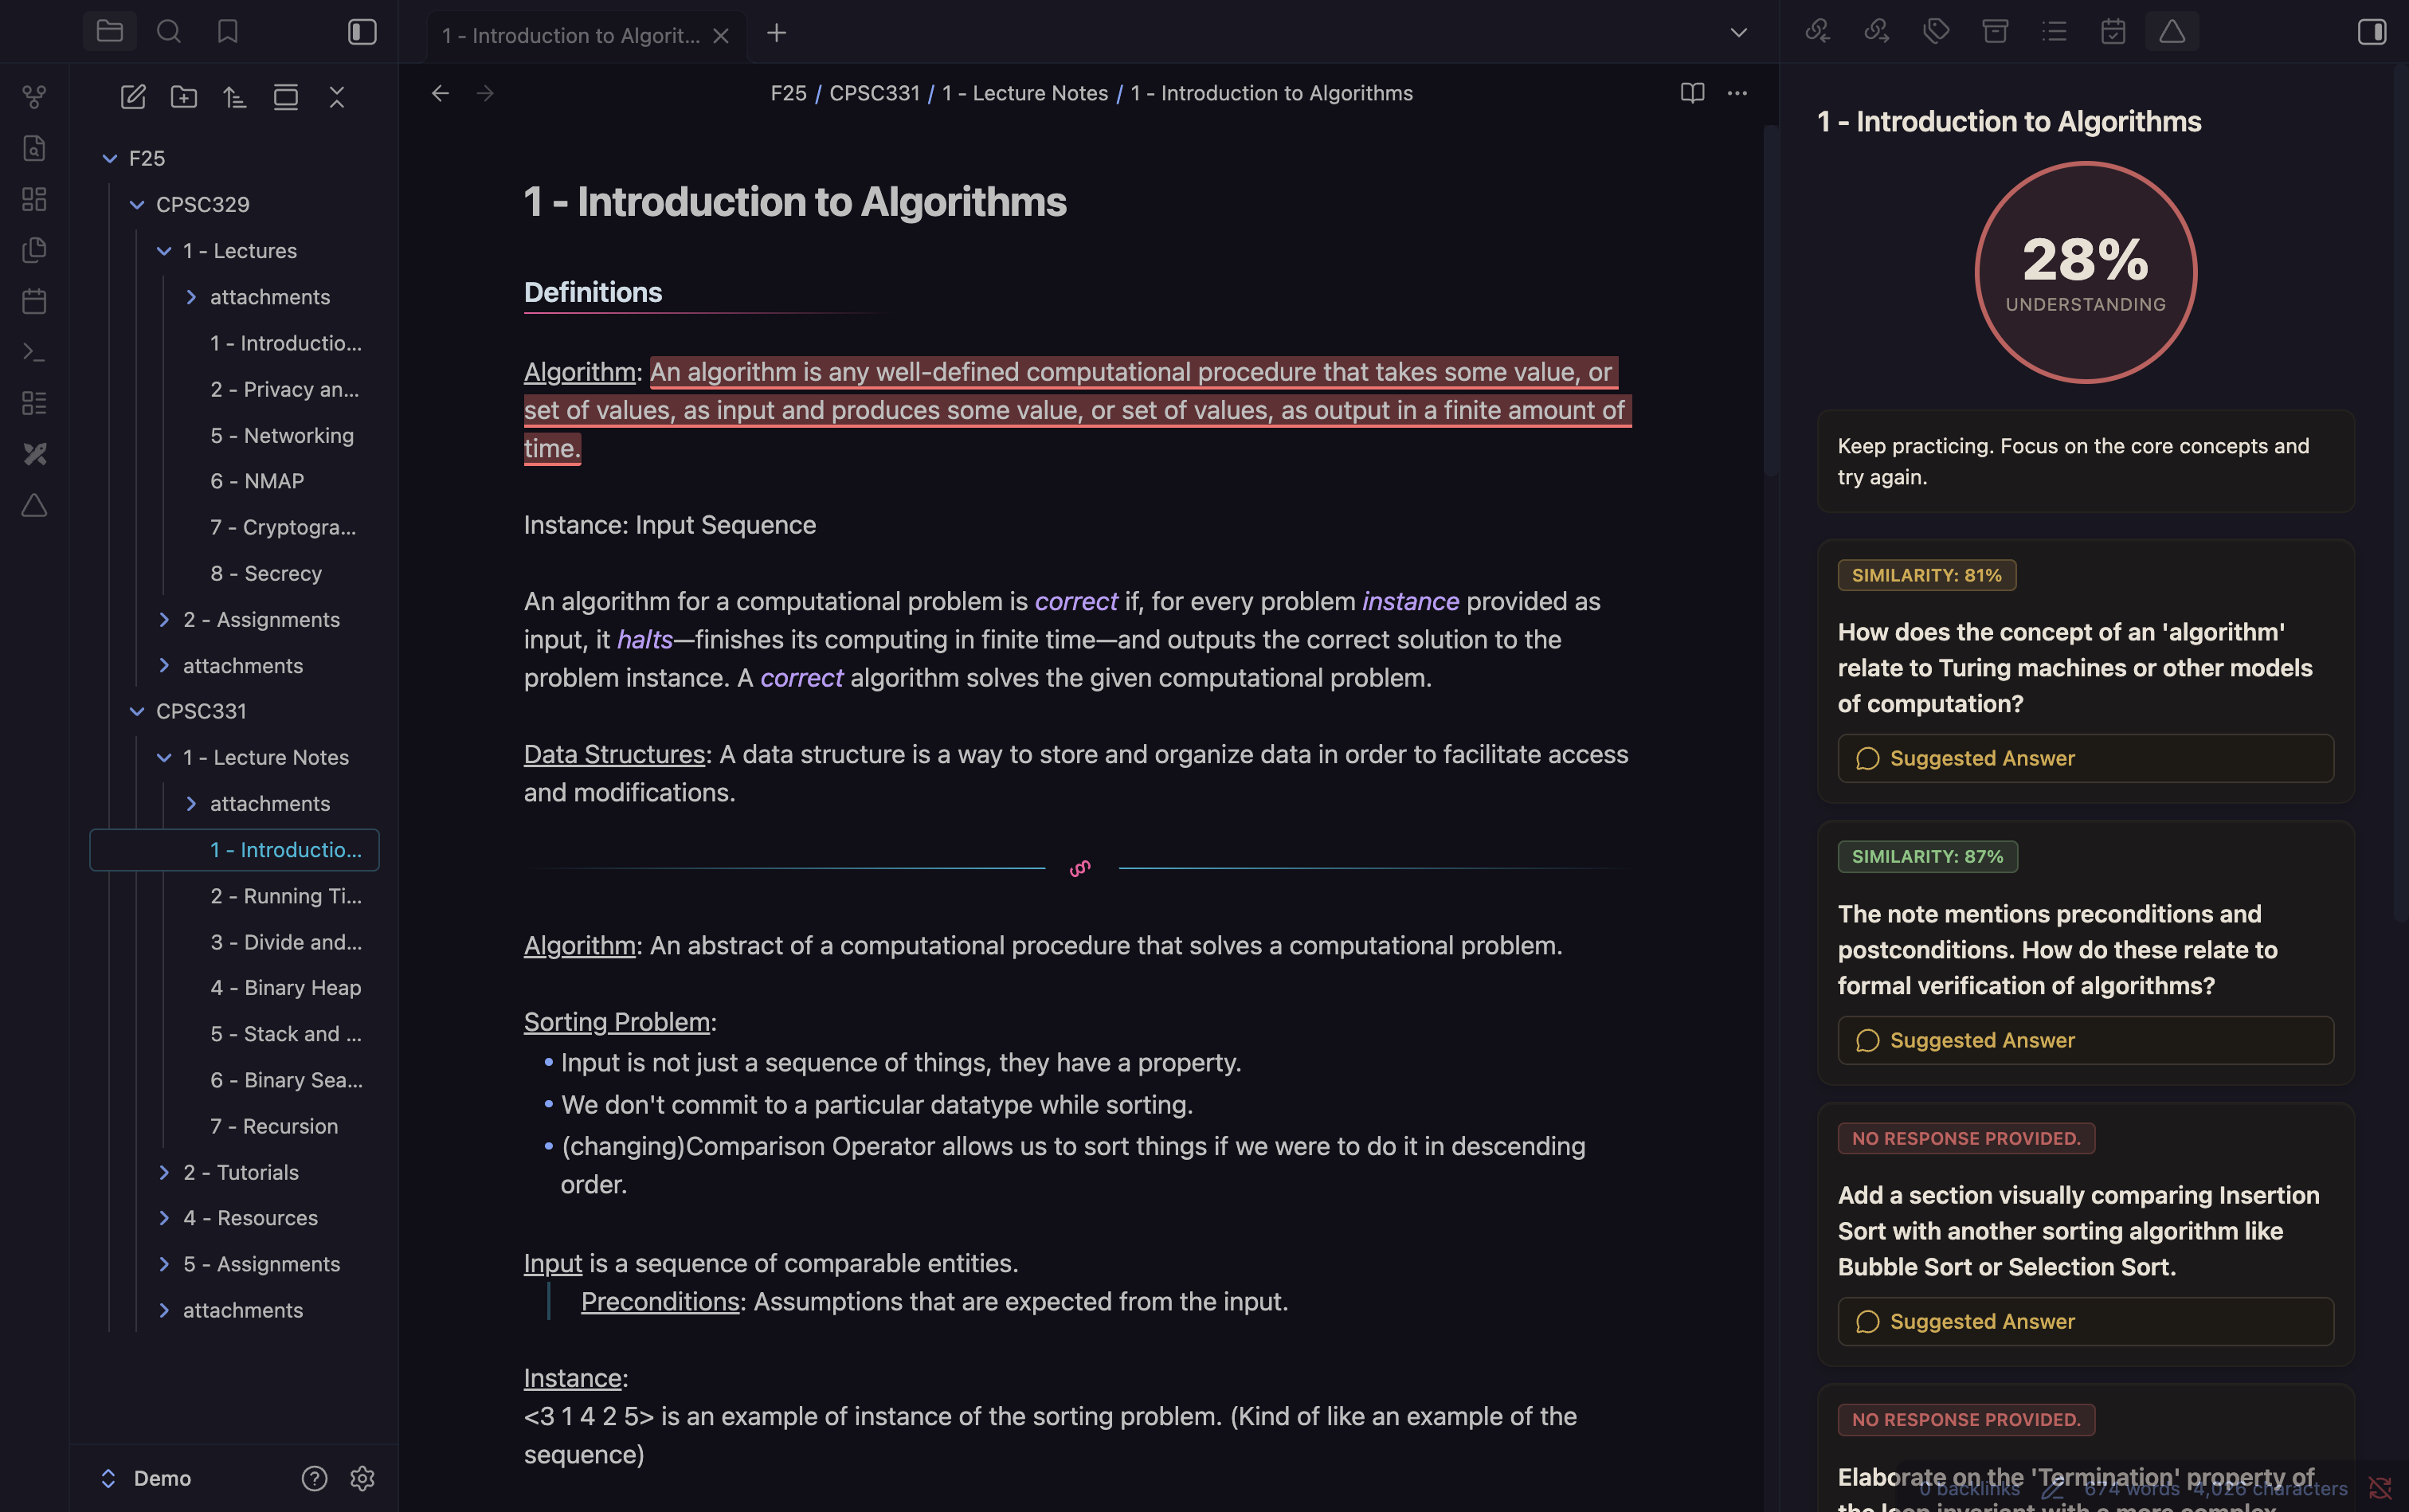The width and height of the screenshot is (2409, 1512).
Task: Open calendar icon in right sidebar
Action: (2113, 32)
